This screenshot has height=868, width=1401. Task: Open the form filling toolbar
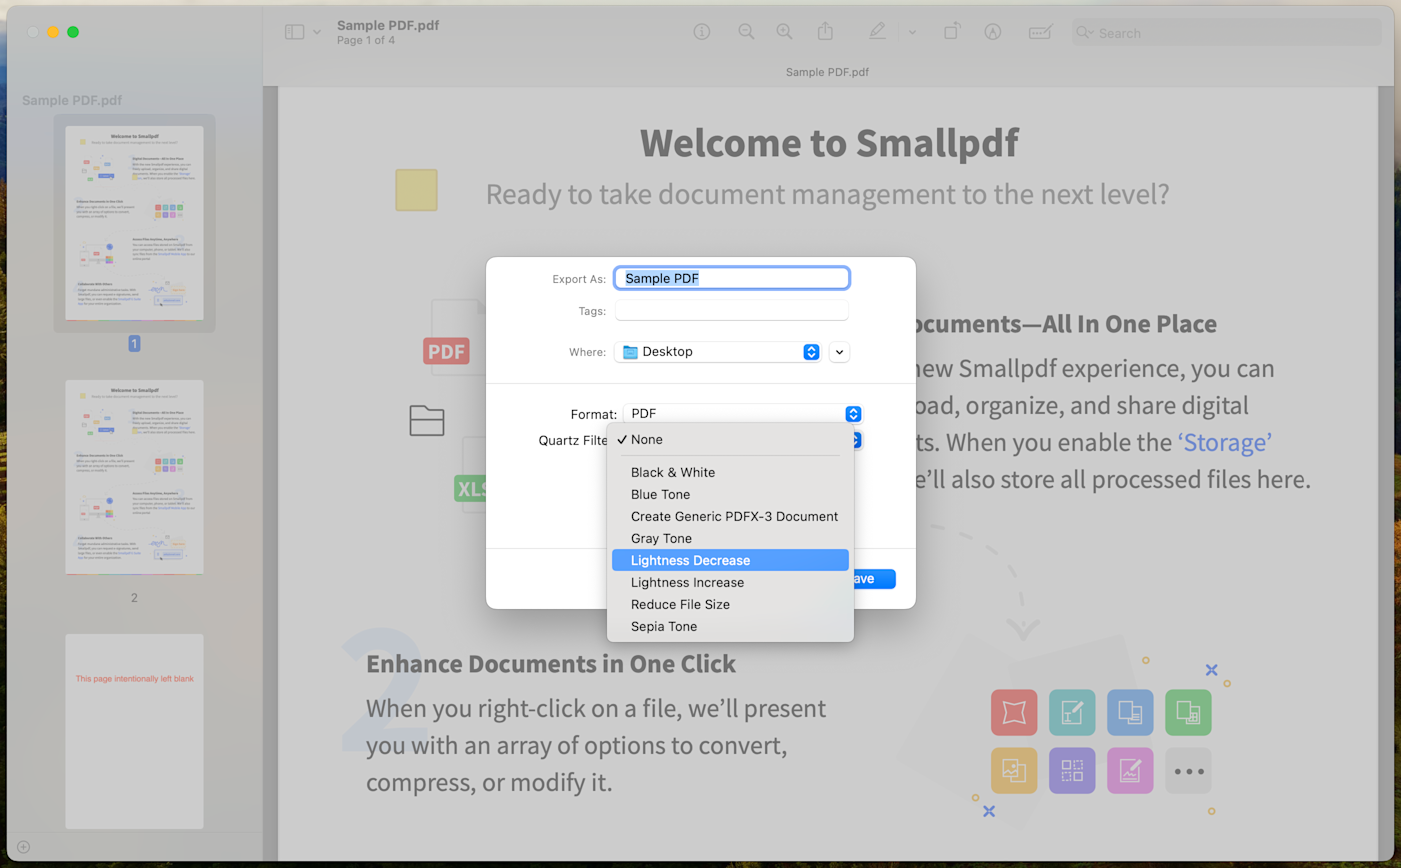(x=1040, y=32)
